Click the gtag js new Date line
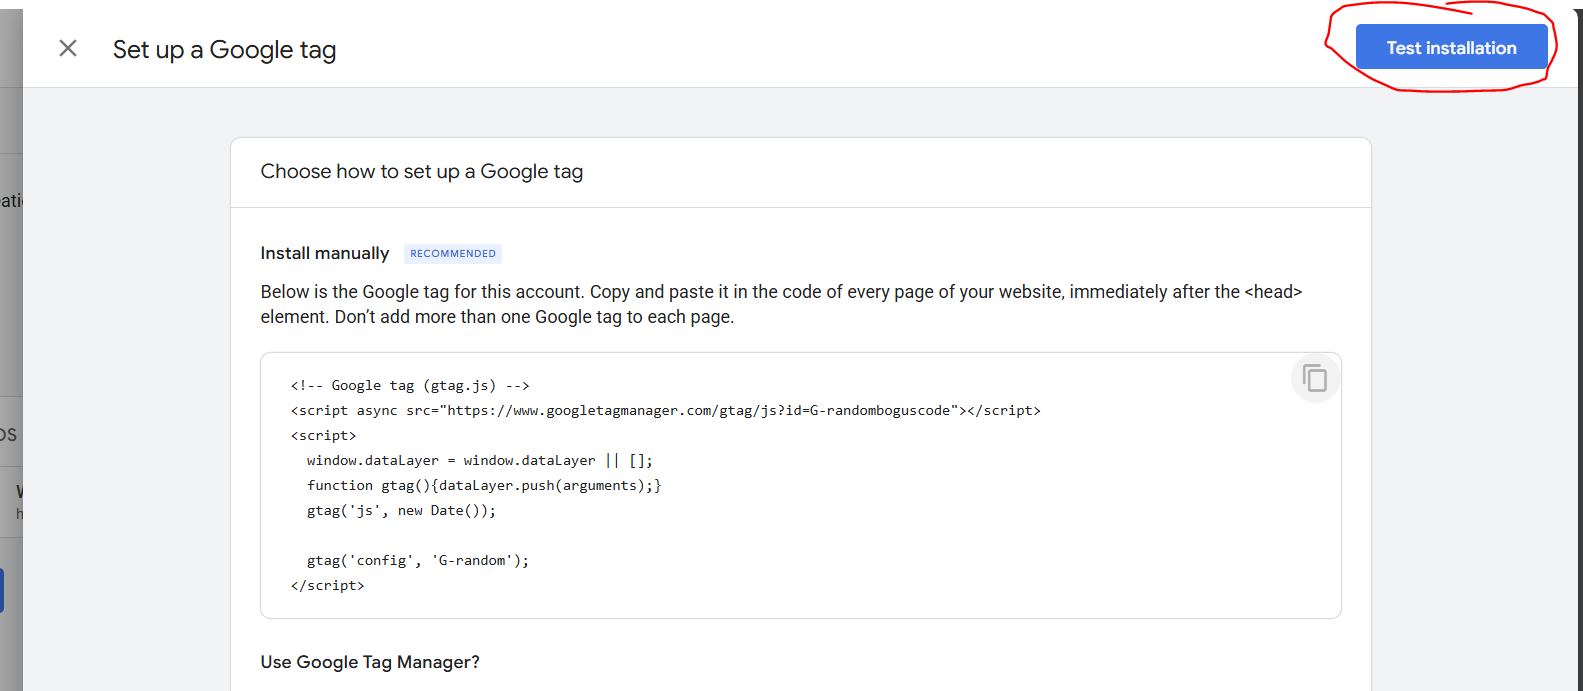Screen dimensions: 1583x691 (400, 511)
